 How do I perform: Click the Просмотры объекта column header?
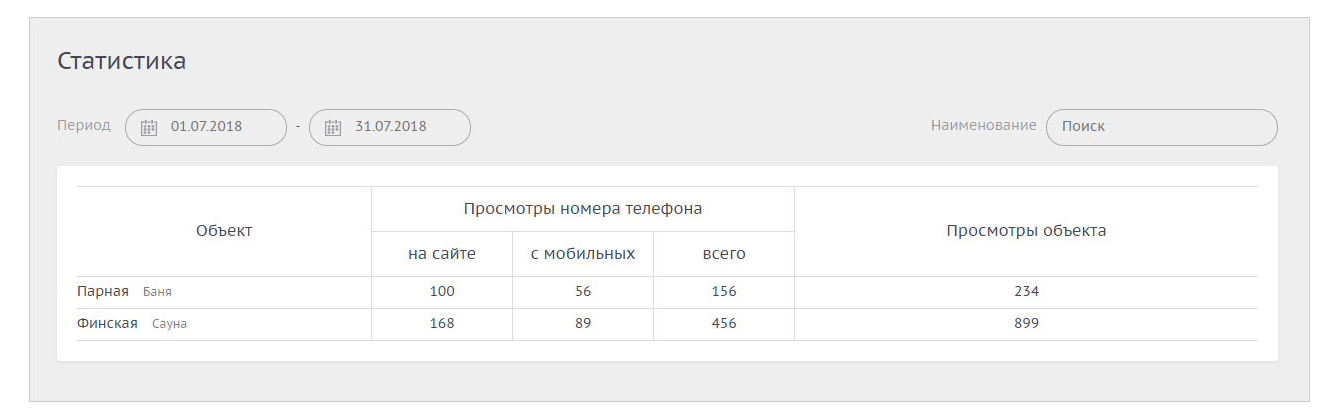(x=1026, y=231)
